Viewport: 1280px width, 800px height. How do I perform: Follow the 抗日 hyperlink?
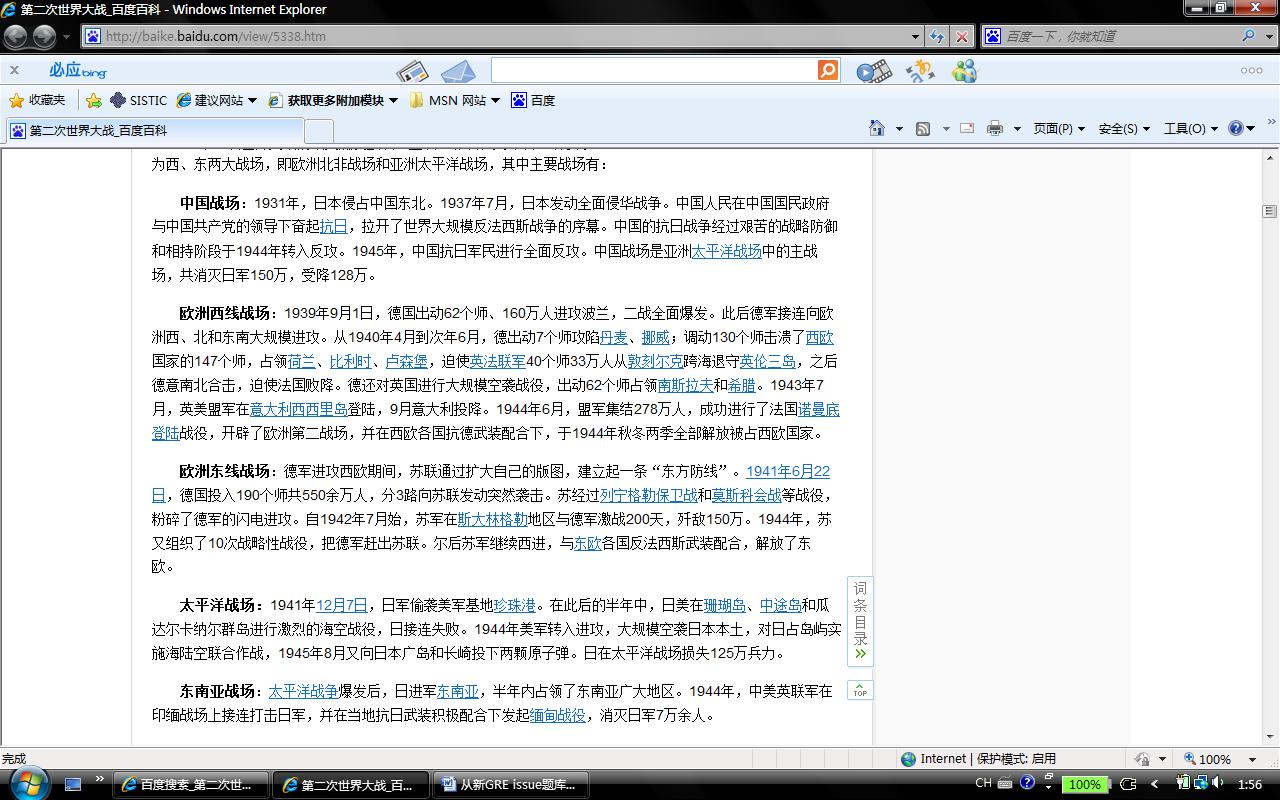pos(333,227)
